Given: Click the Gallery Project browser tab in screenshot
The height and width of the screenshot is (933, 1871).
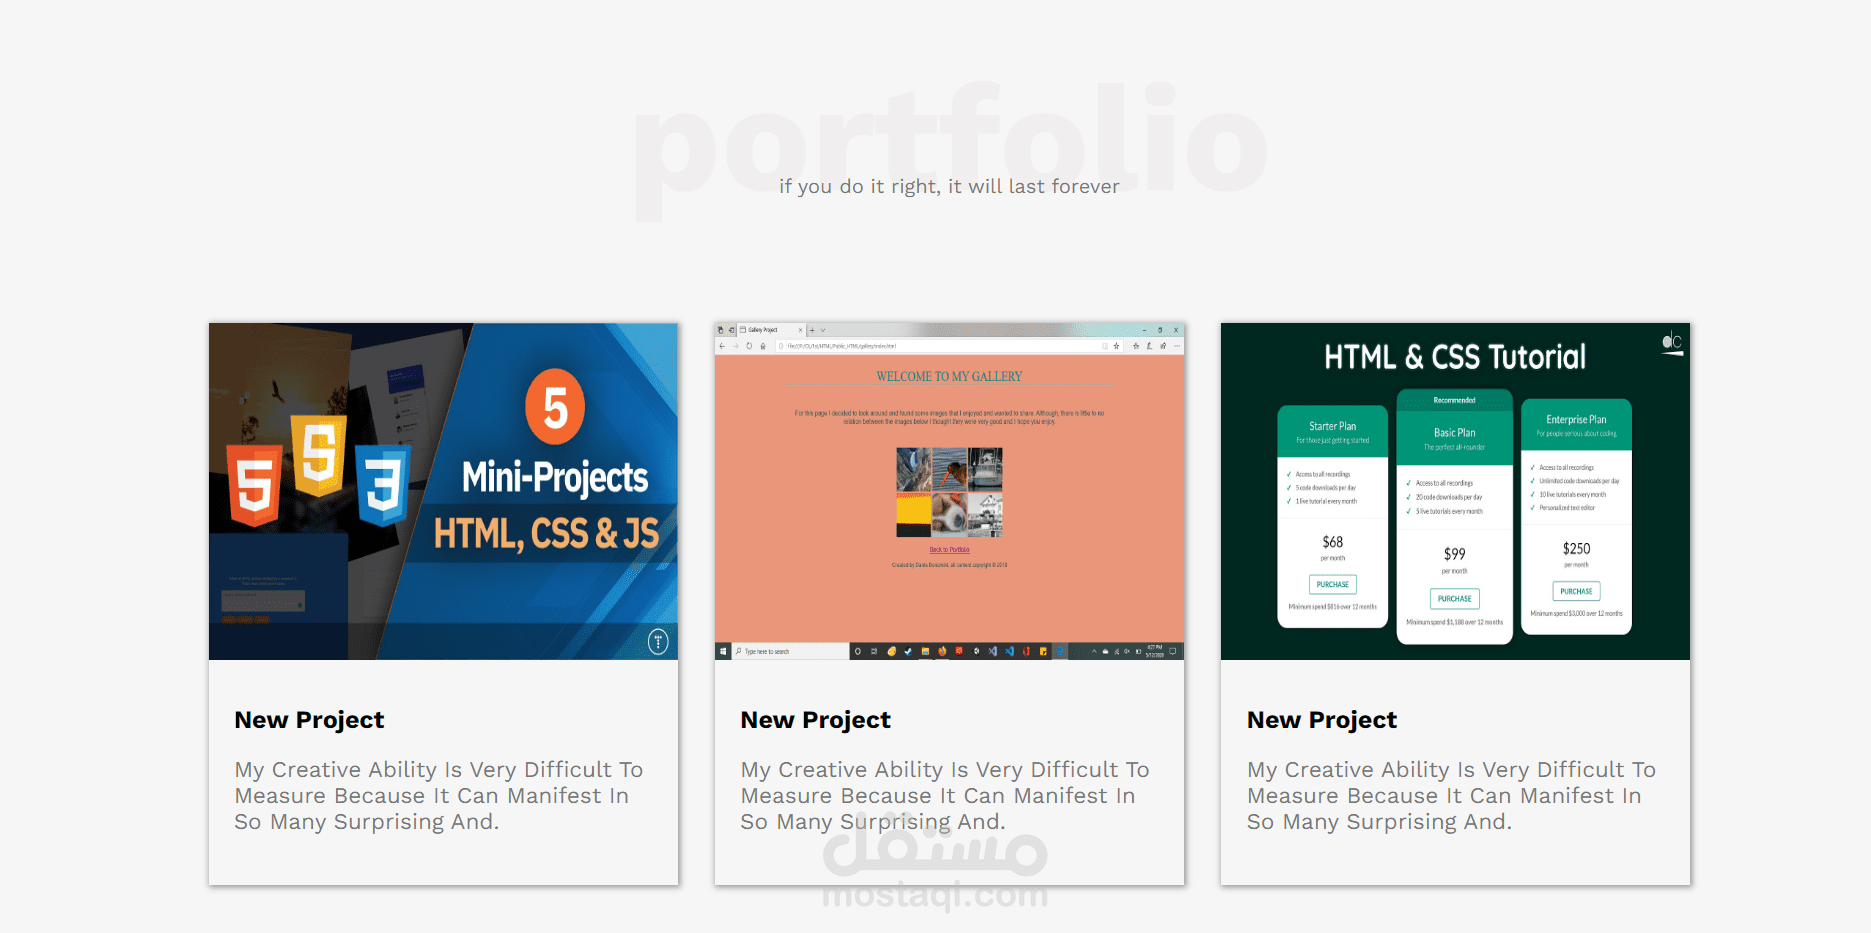Looking at the screenshot, I should [771, 330].
